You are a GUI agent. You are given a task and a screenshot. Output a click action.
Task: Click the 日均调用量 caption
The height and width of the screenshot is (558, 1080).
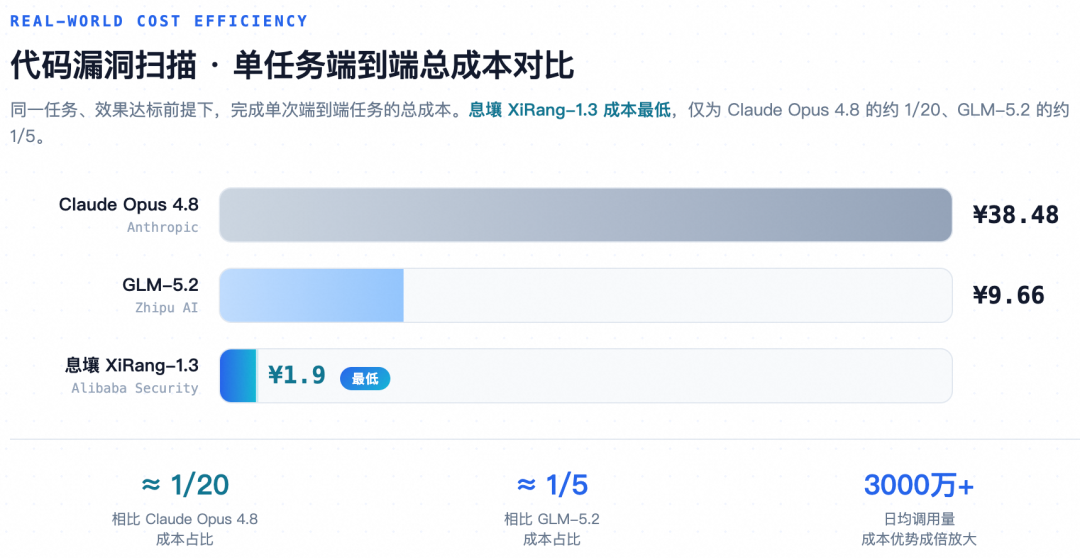click(919, 519)
